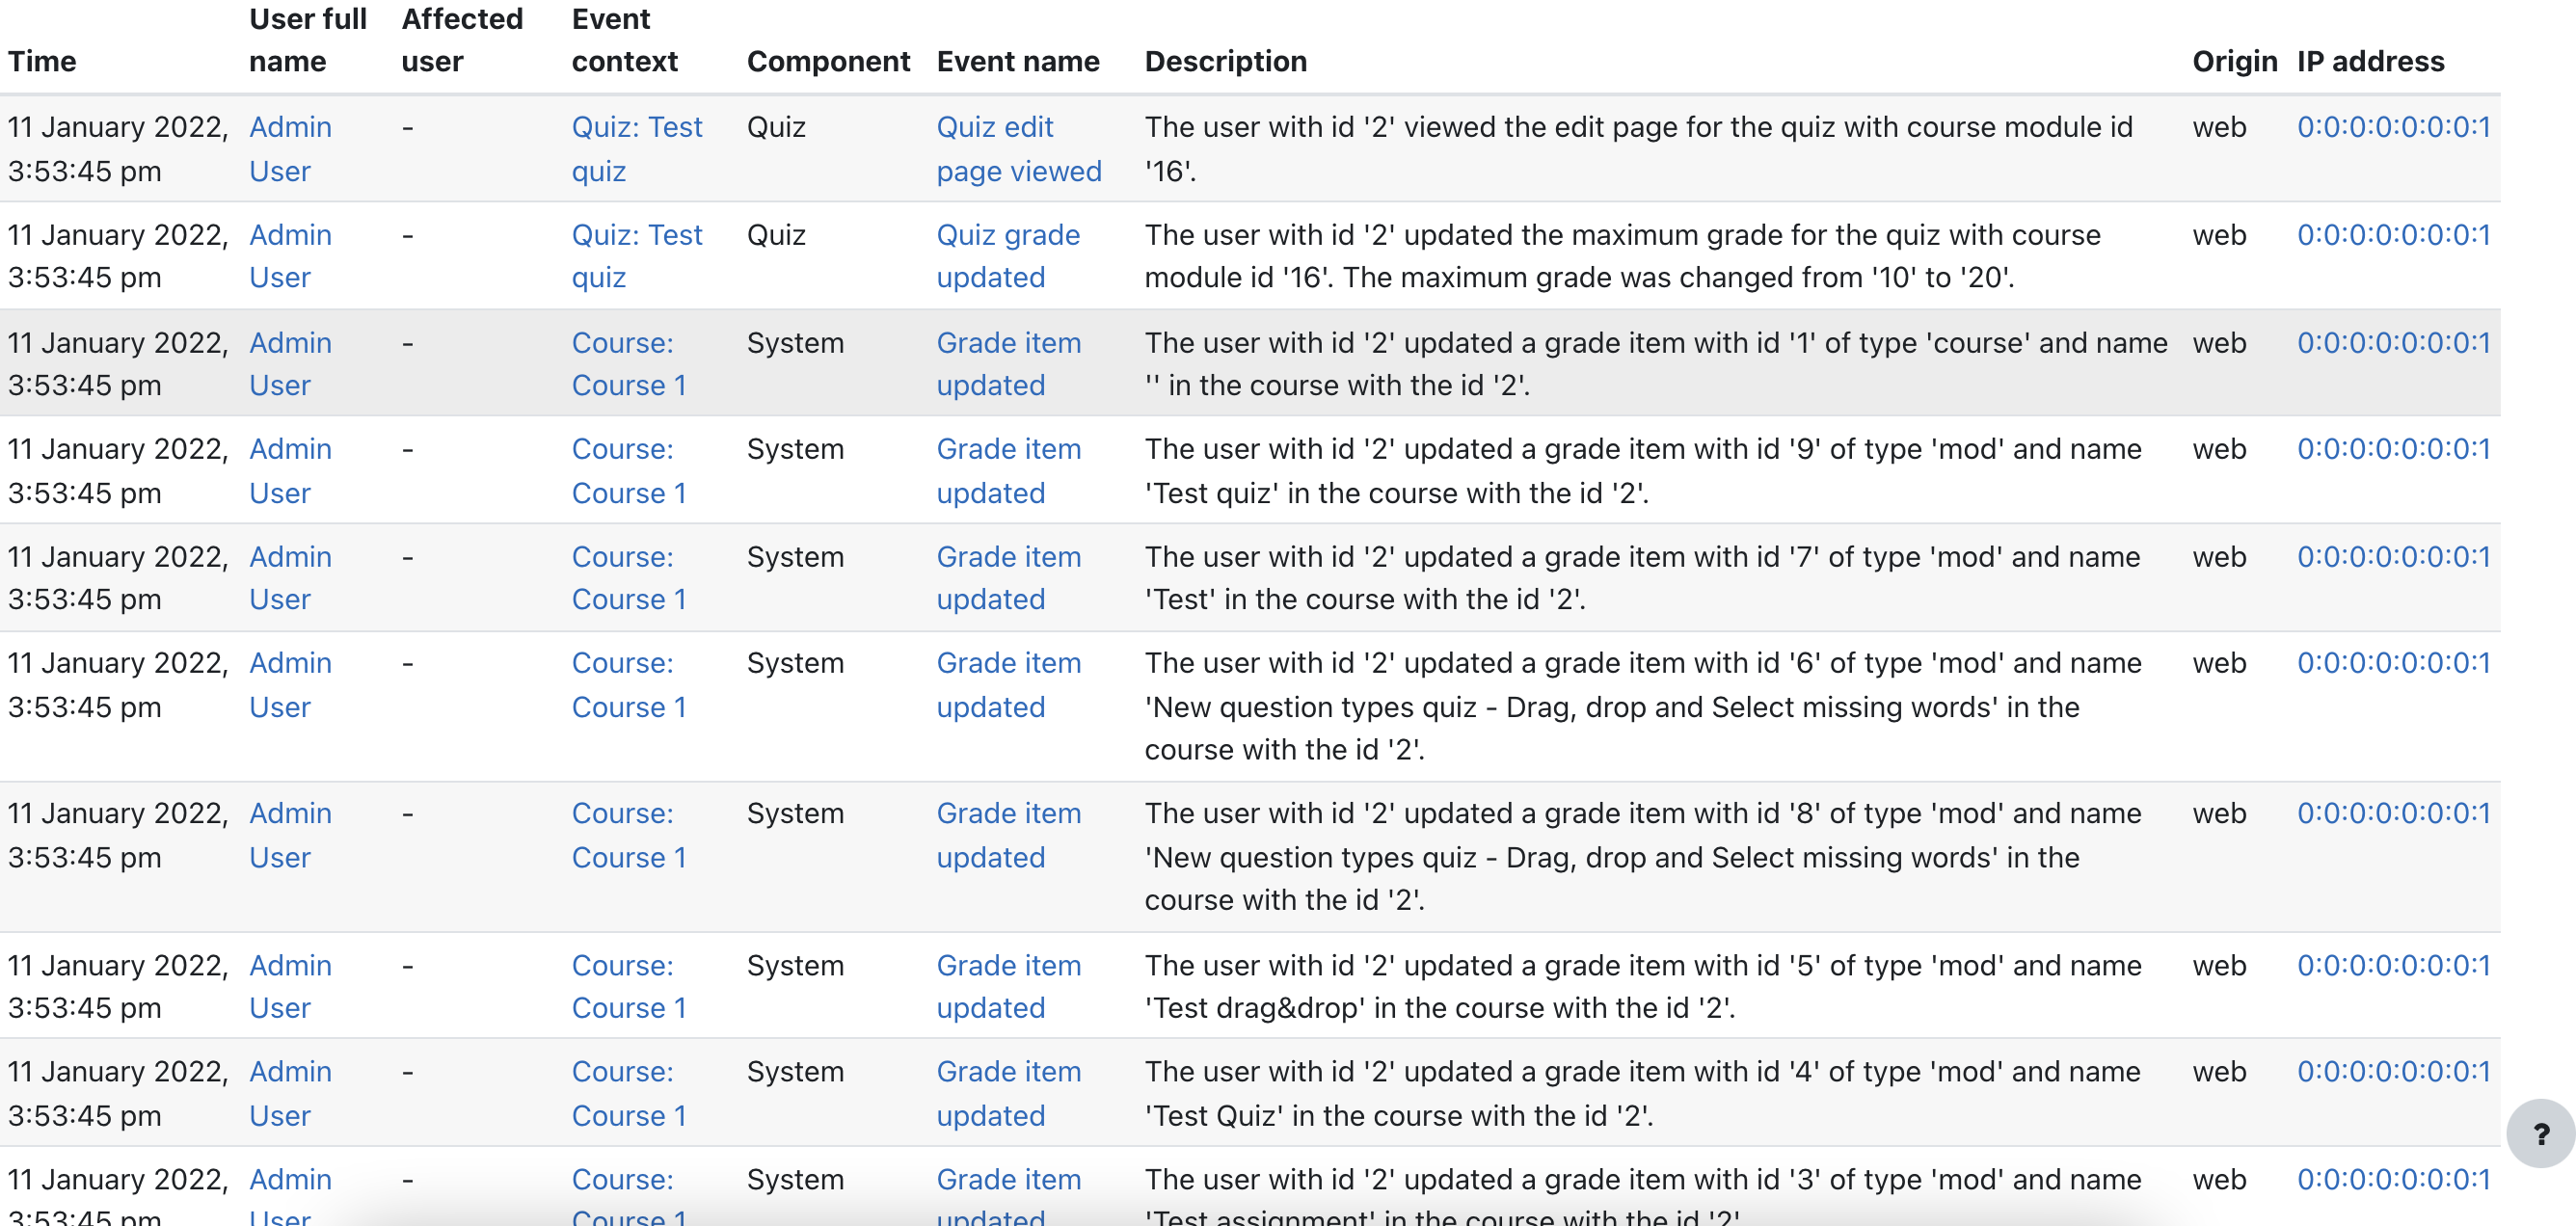Click the 'Component' column header
This screenshot has height=1226, width=2576.
(828, 61)
